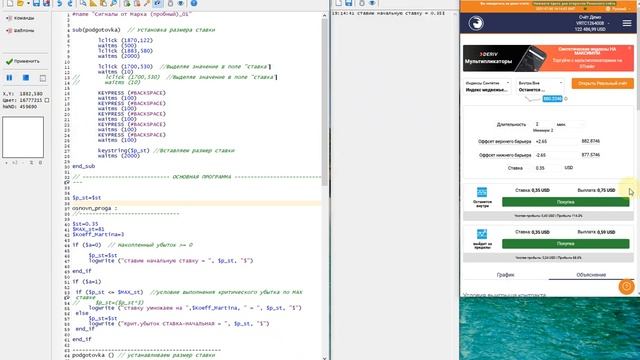This screenshot has height=360, width=640.
Task: Close the Deriv promotional banner with the x
Action: pyautogui.click(x=630, y=48)
